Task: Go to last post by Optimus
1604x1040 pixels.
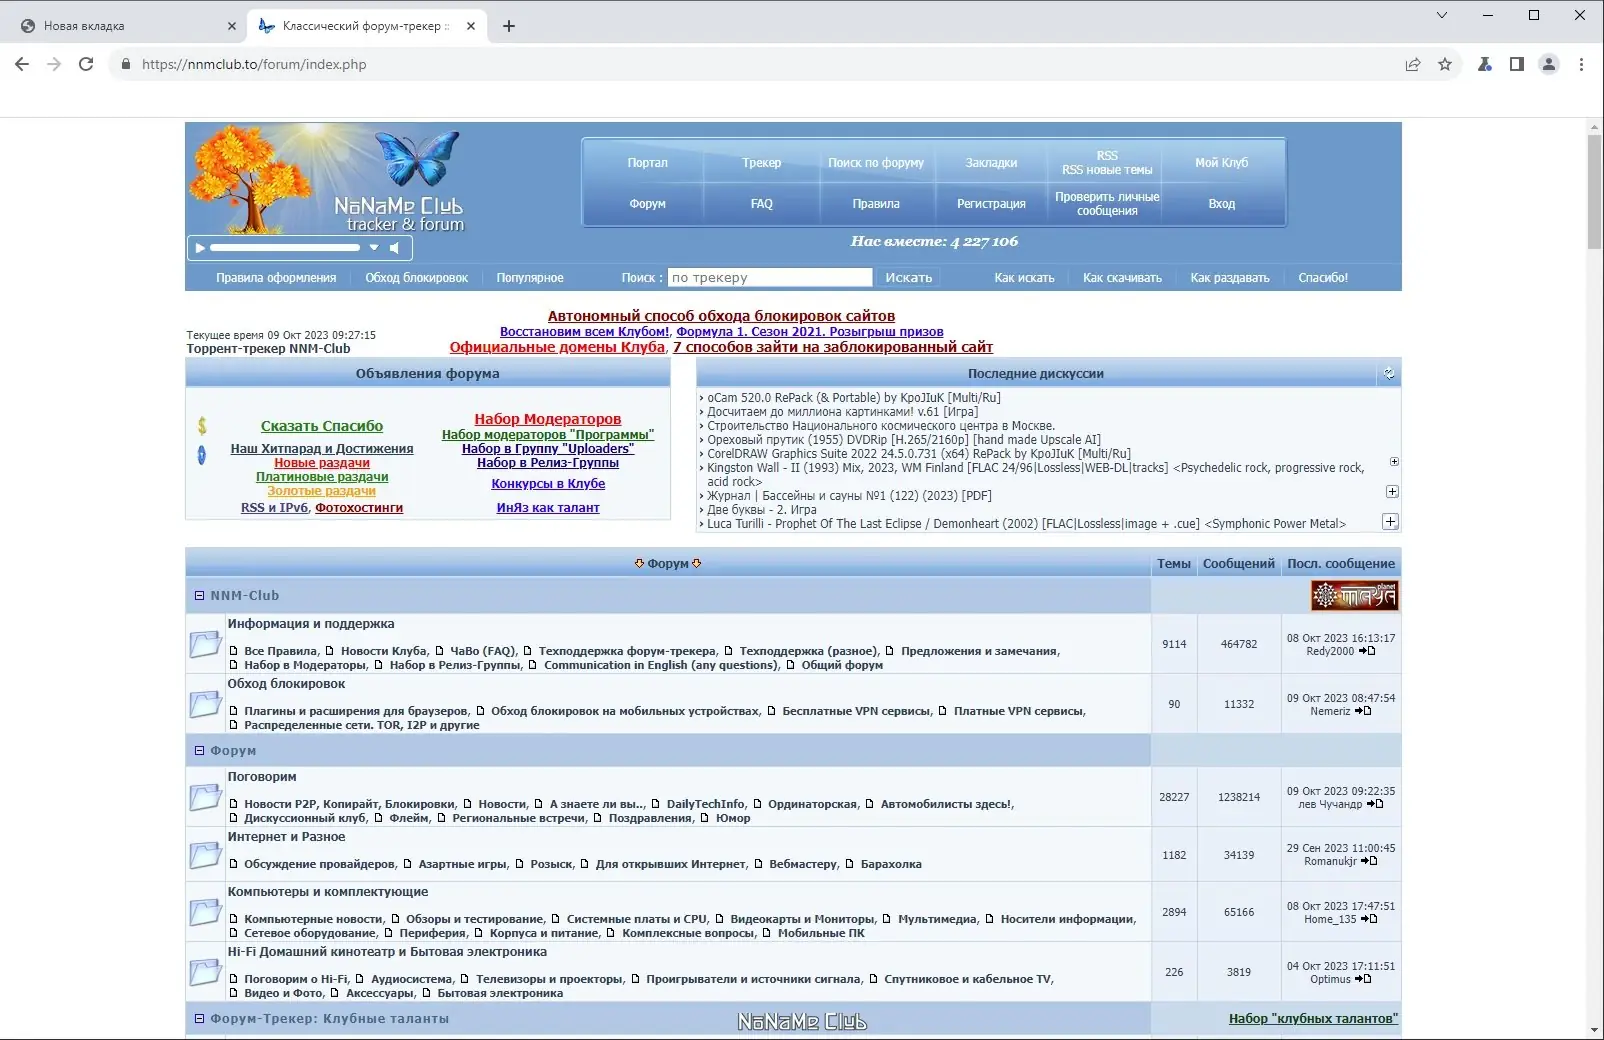Action: coord(1363,979)
